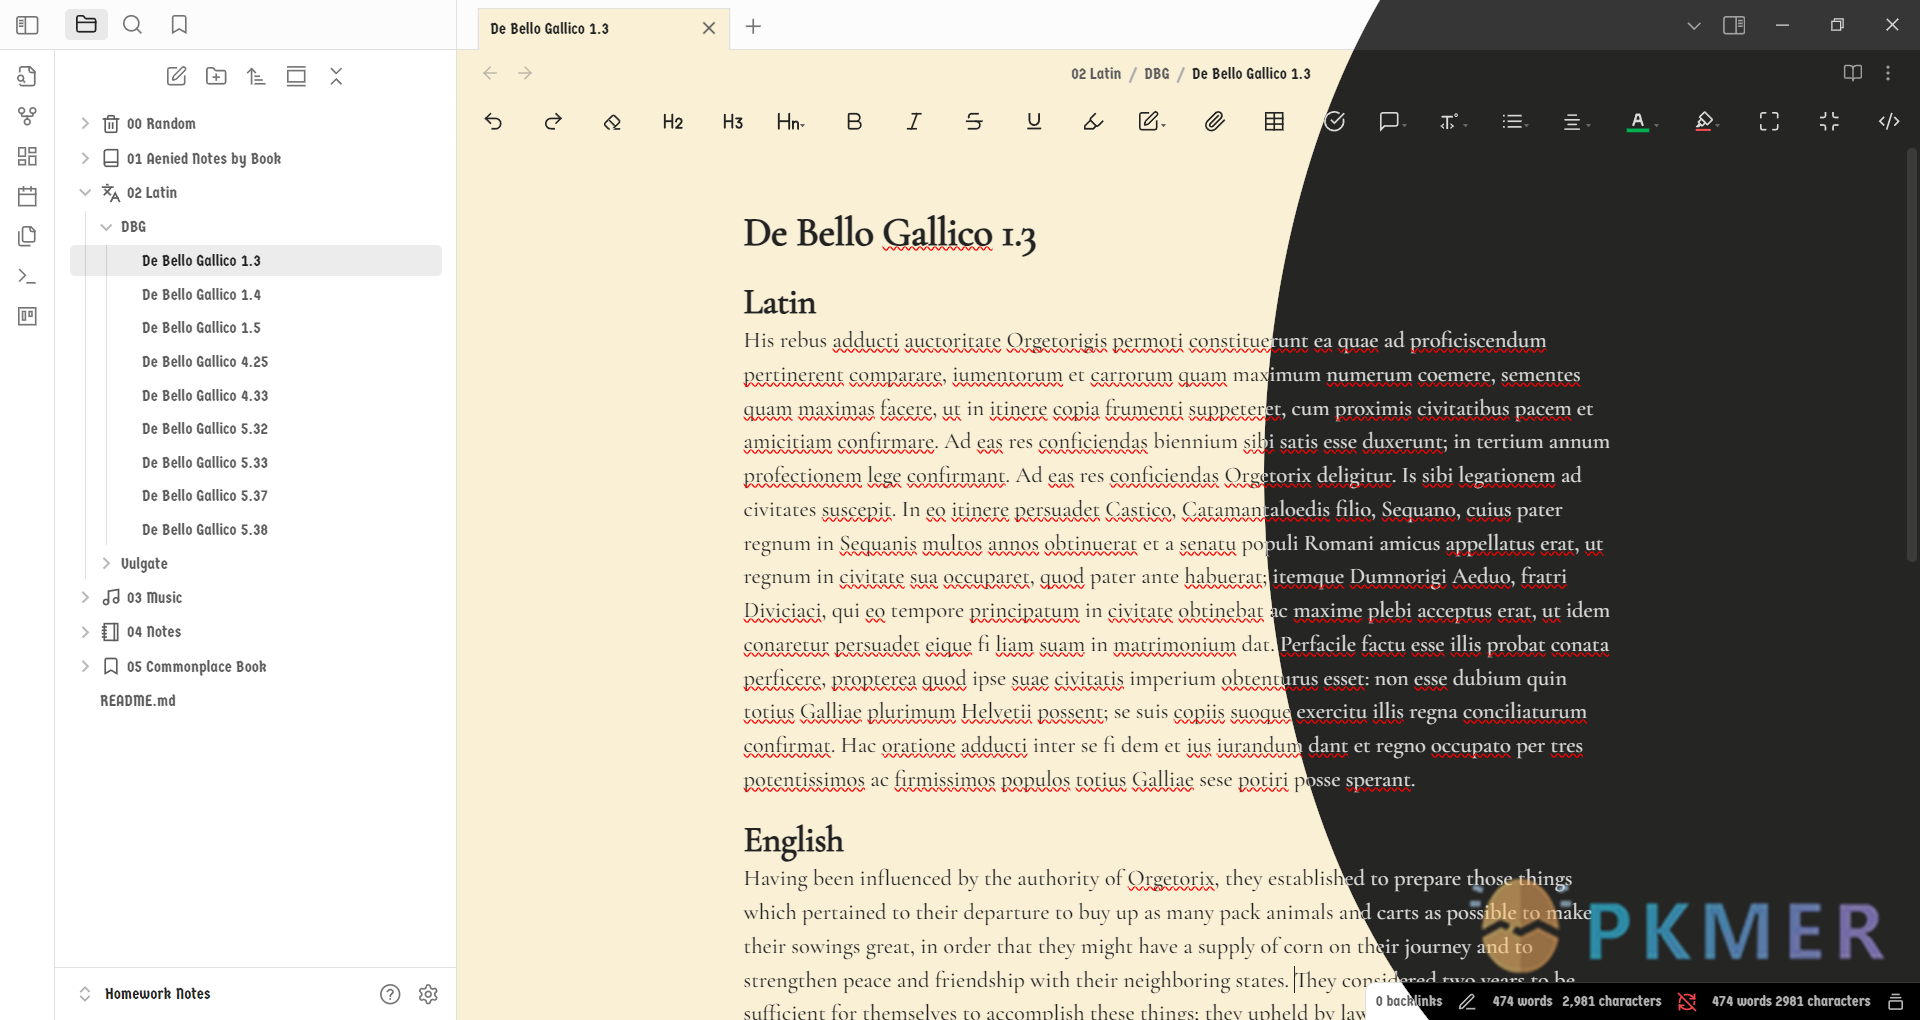Go to DBG in breadcrumb
The width and height of the screenshot is (1920, 1020).
[x=1156, y=74]
